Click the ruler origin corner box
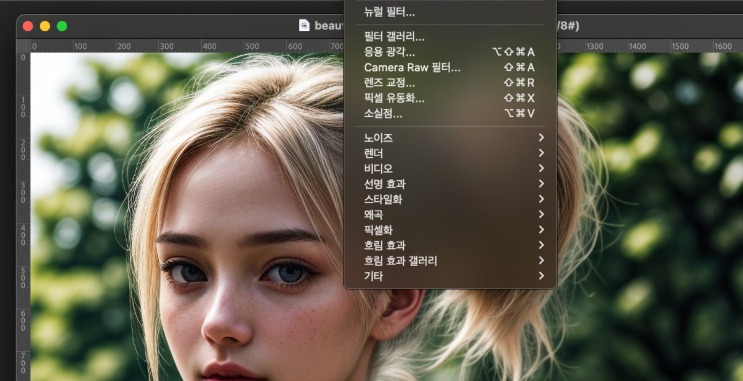The height and width of the screenshot is (381, 743). pyautogui.click(x=23, y=46)
